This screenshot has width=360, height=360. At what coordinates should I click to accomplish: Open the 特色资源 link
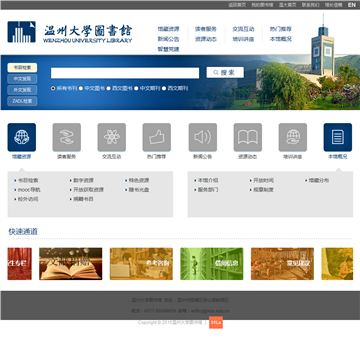(x=139, y=180)
